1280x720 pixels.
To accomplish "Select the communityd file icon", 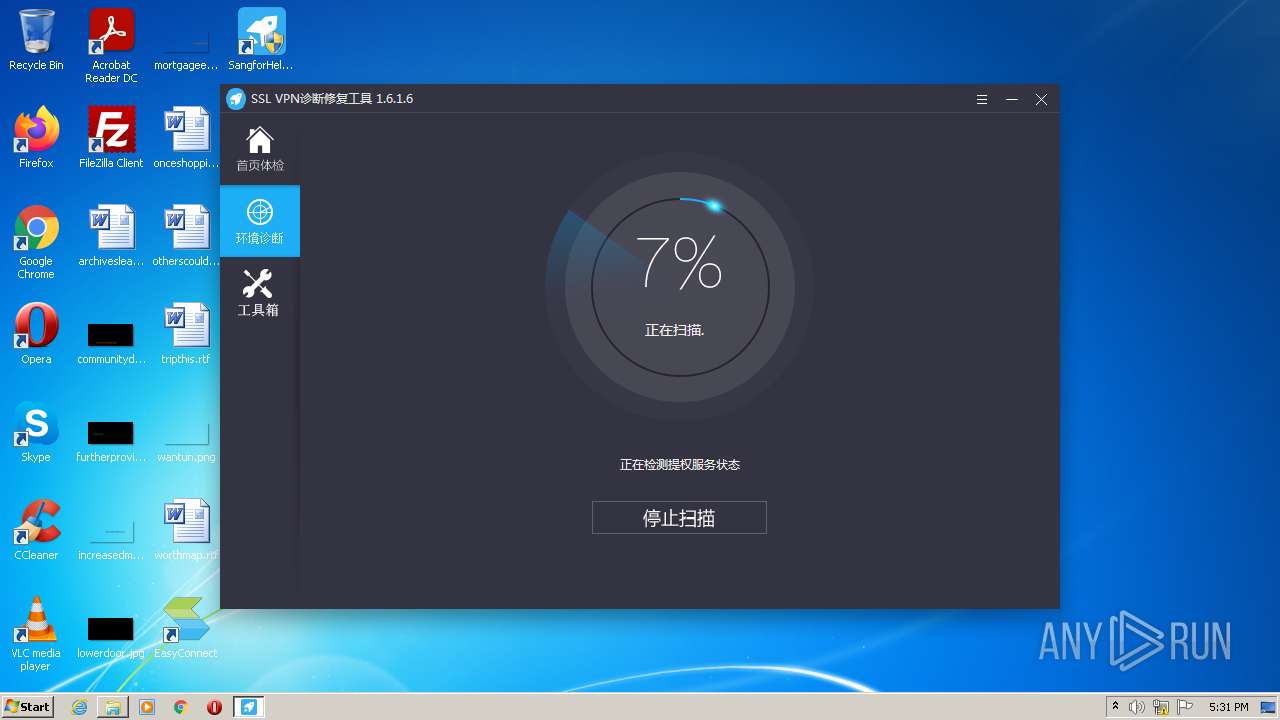I will click(x=111, y=341).
